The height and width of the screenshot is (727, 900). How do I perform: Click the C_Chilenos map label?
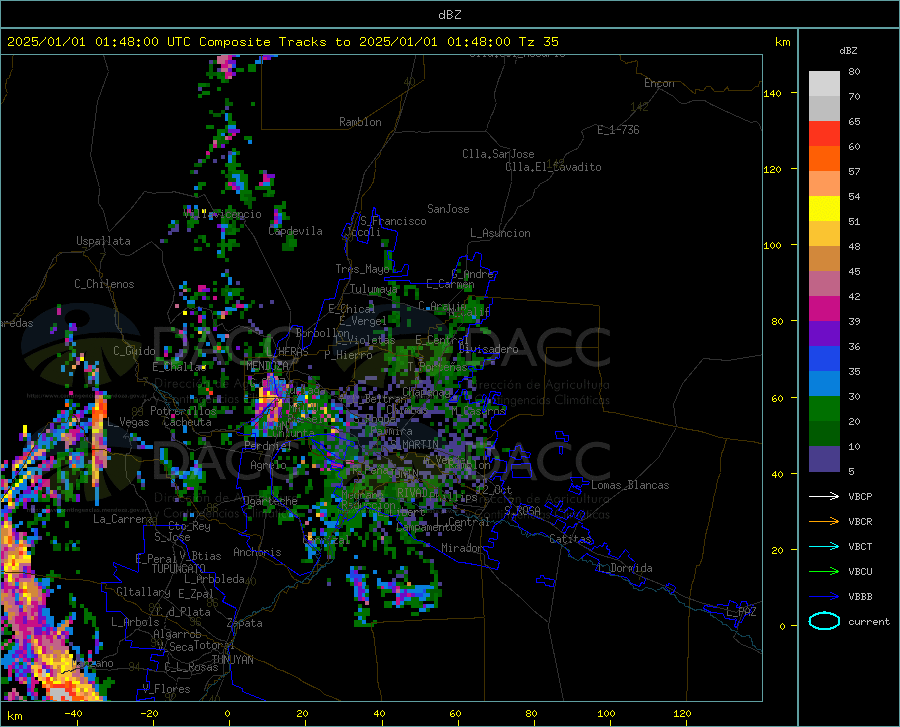[x=104, y=284]
